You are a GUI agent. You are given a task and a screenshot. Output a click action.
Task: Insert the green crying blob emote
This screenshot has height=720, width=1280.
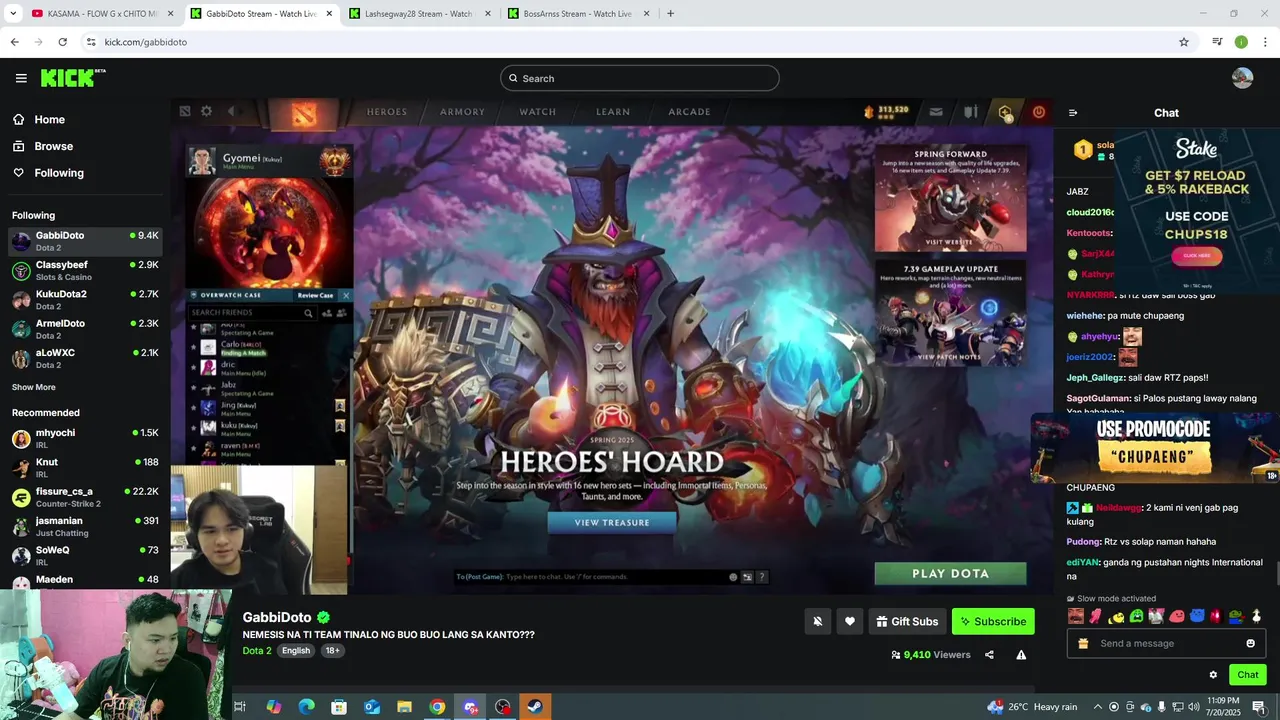tap(1136, 616)
